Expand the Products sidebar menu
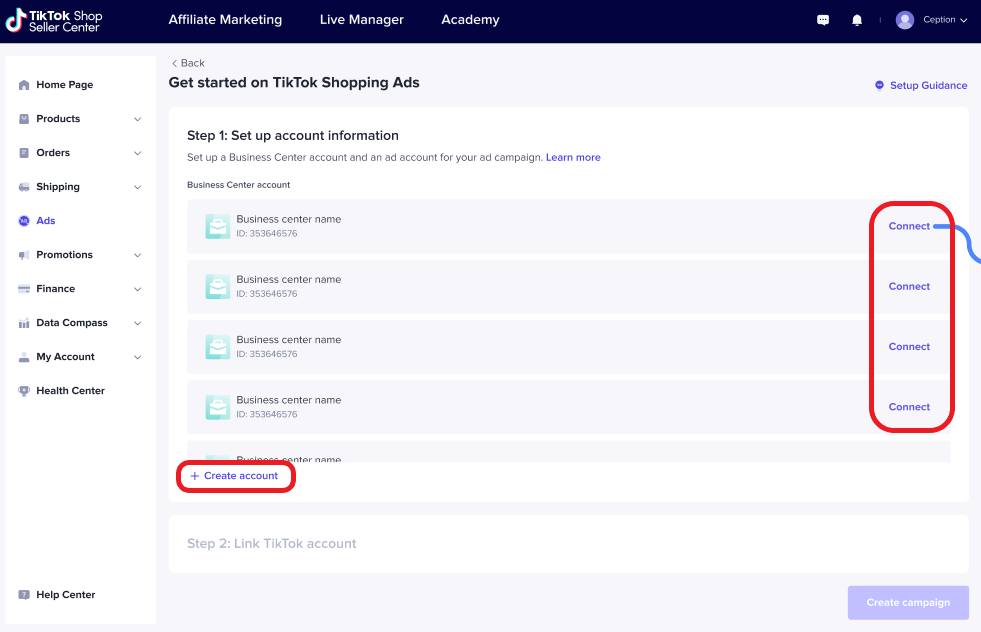Screen dimensions: 981x632 [x=137, y=119]
